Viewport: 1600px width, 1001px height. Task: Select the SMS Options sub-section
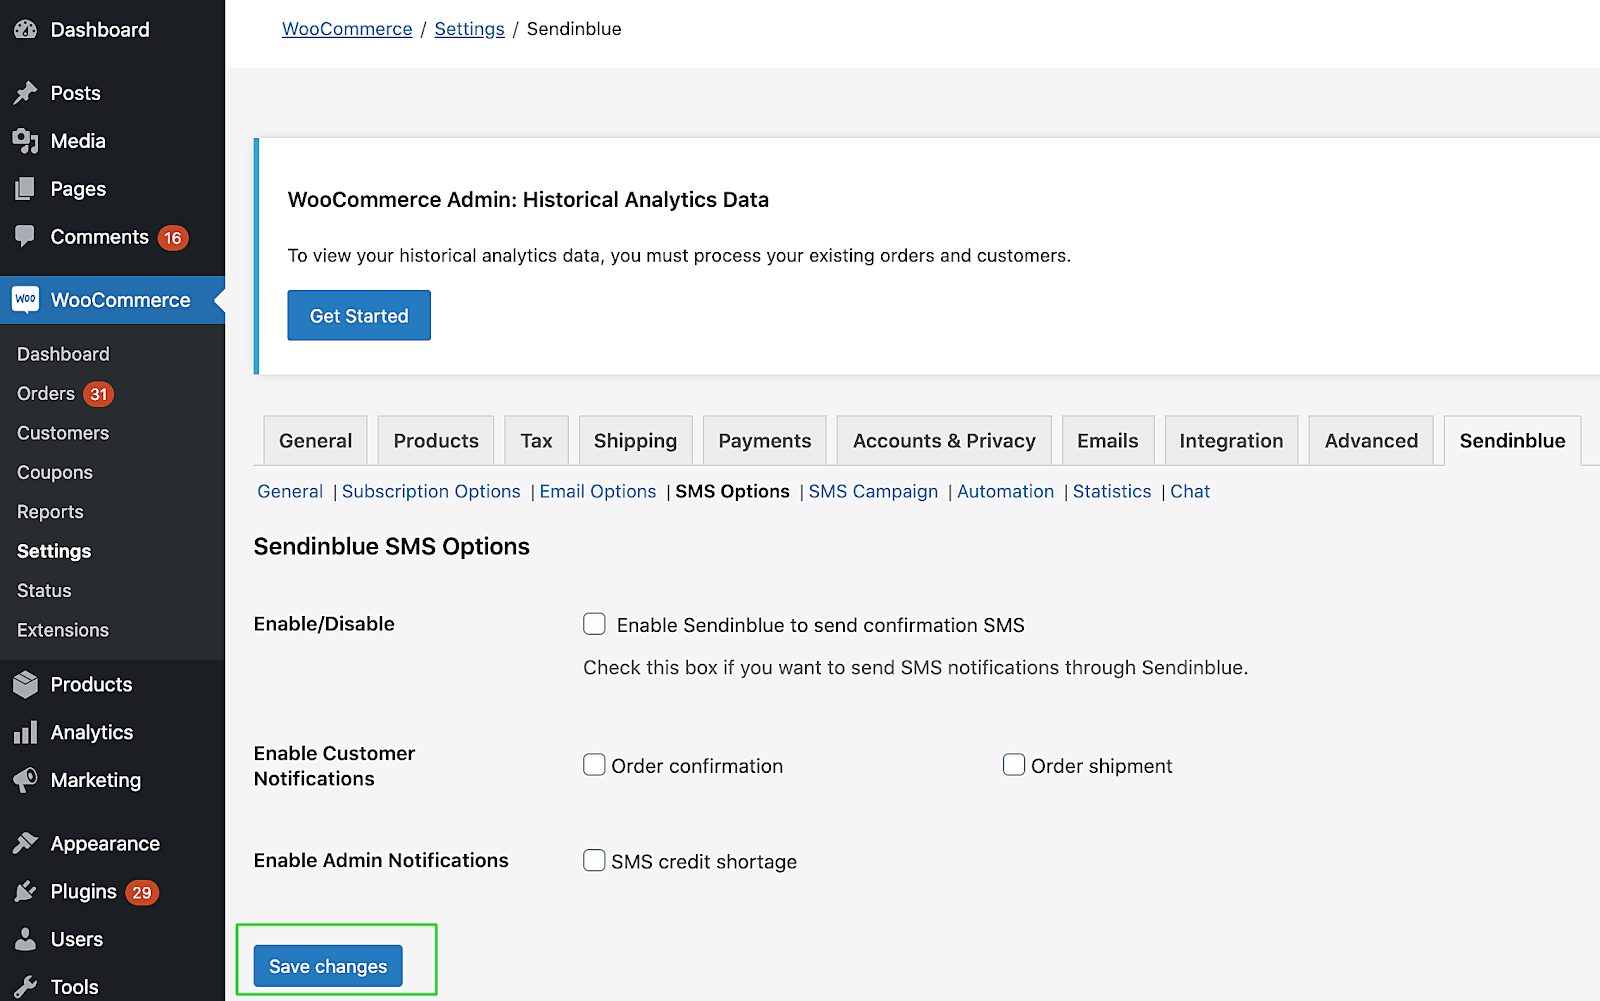(x=732, y=491)
